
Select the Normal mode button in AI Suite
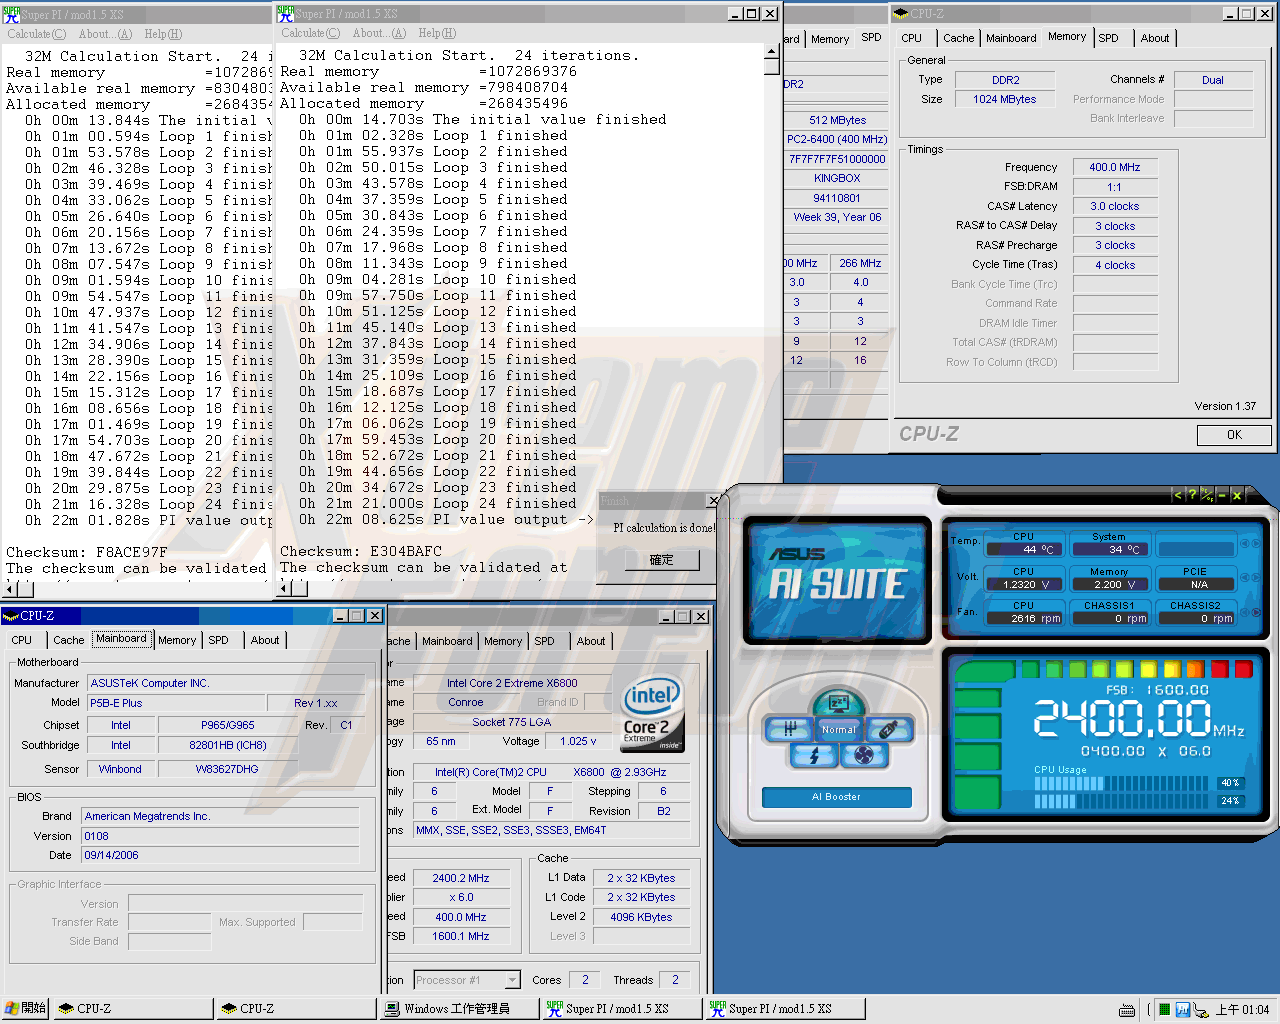coord(838,729)
